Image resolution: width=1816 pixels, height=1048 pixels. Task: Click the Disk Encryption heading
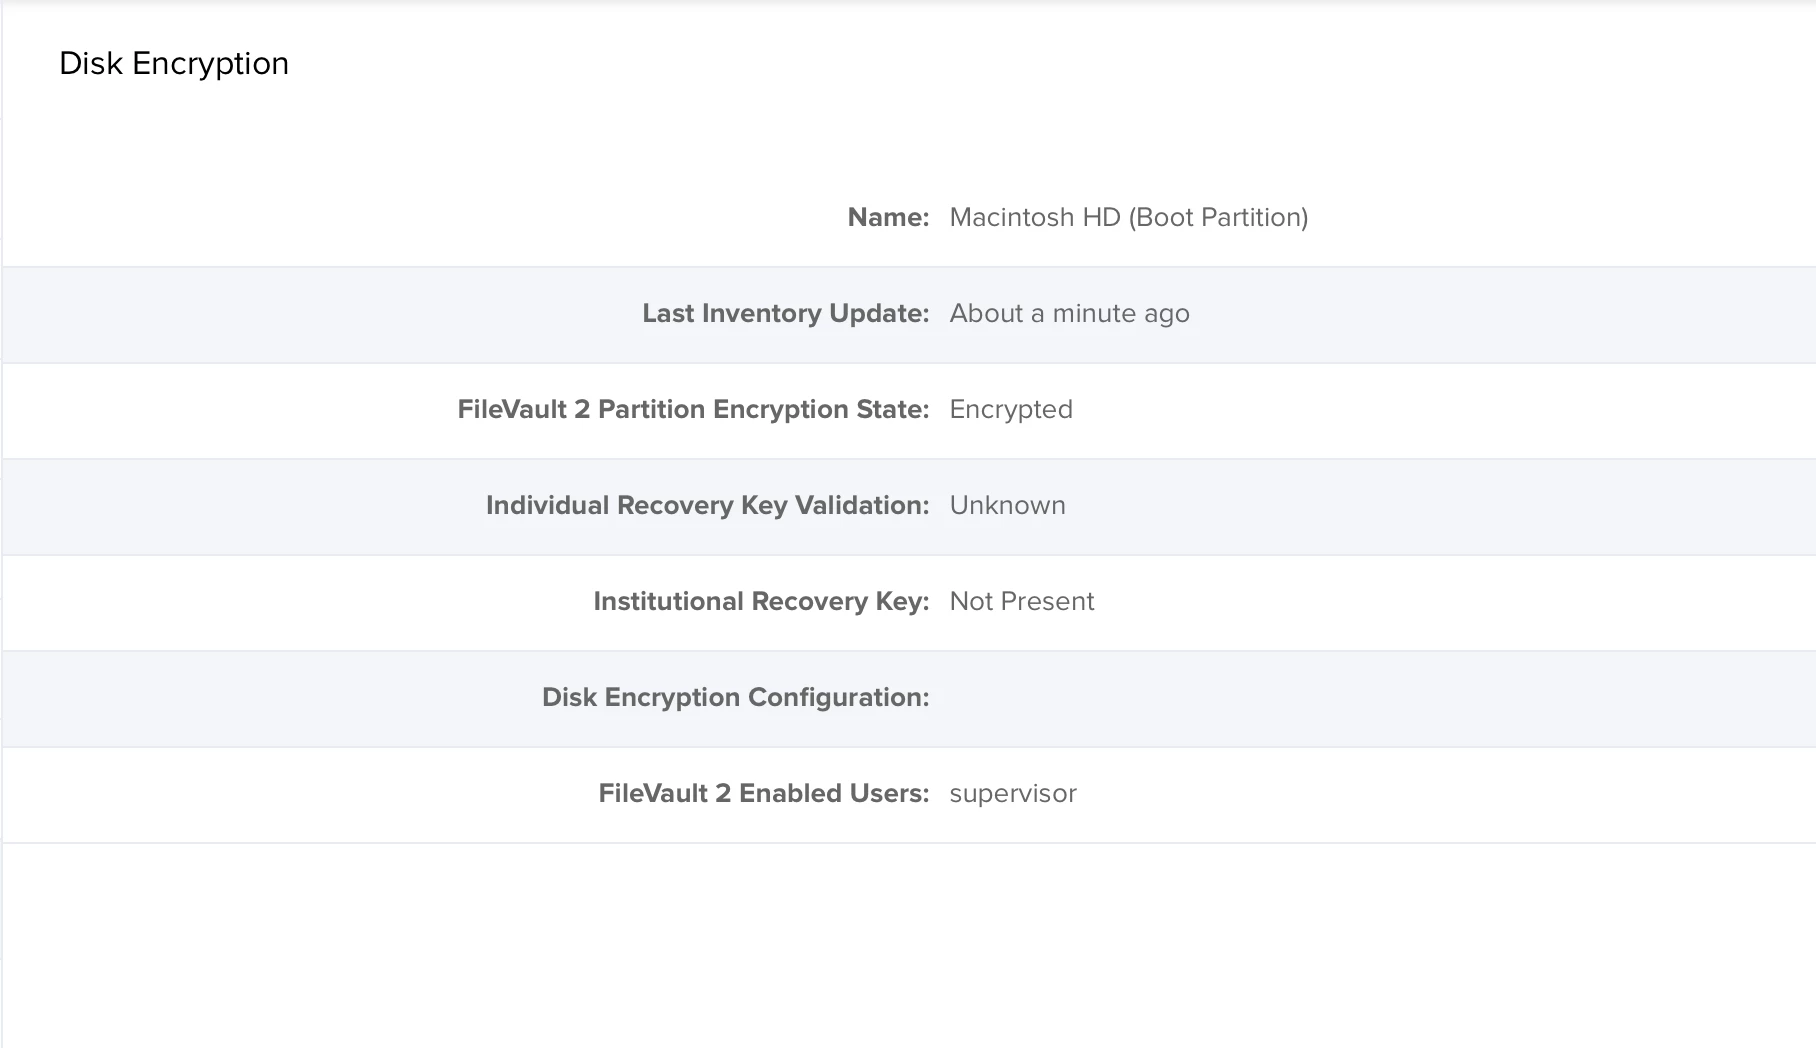click(x=174, y=64)
